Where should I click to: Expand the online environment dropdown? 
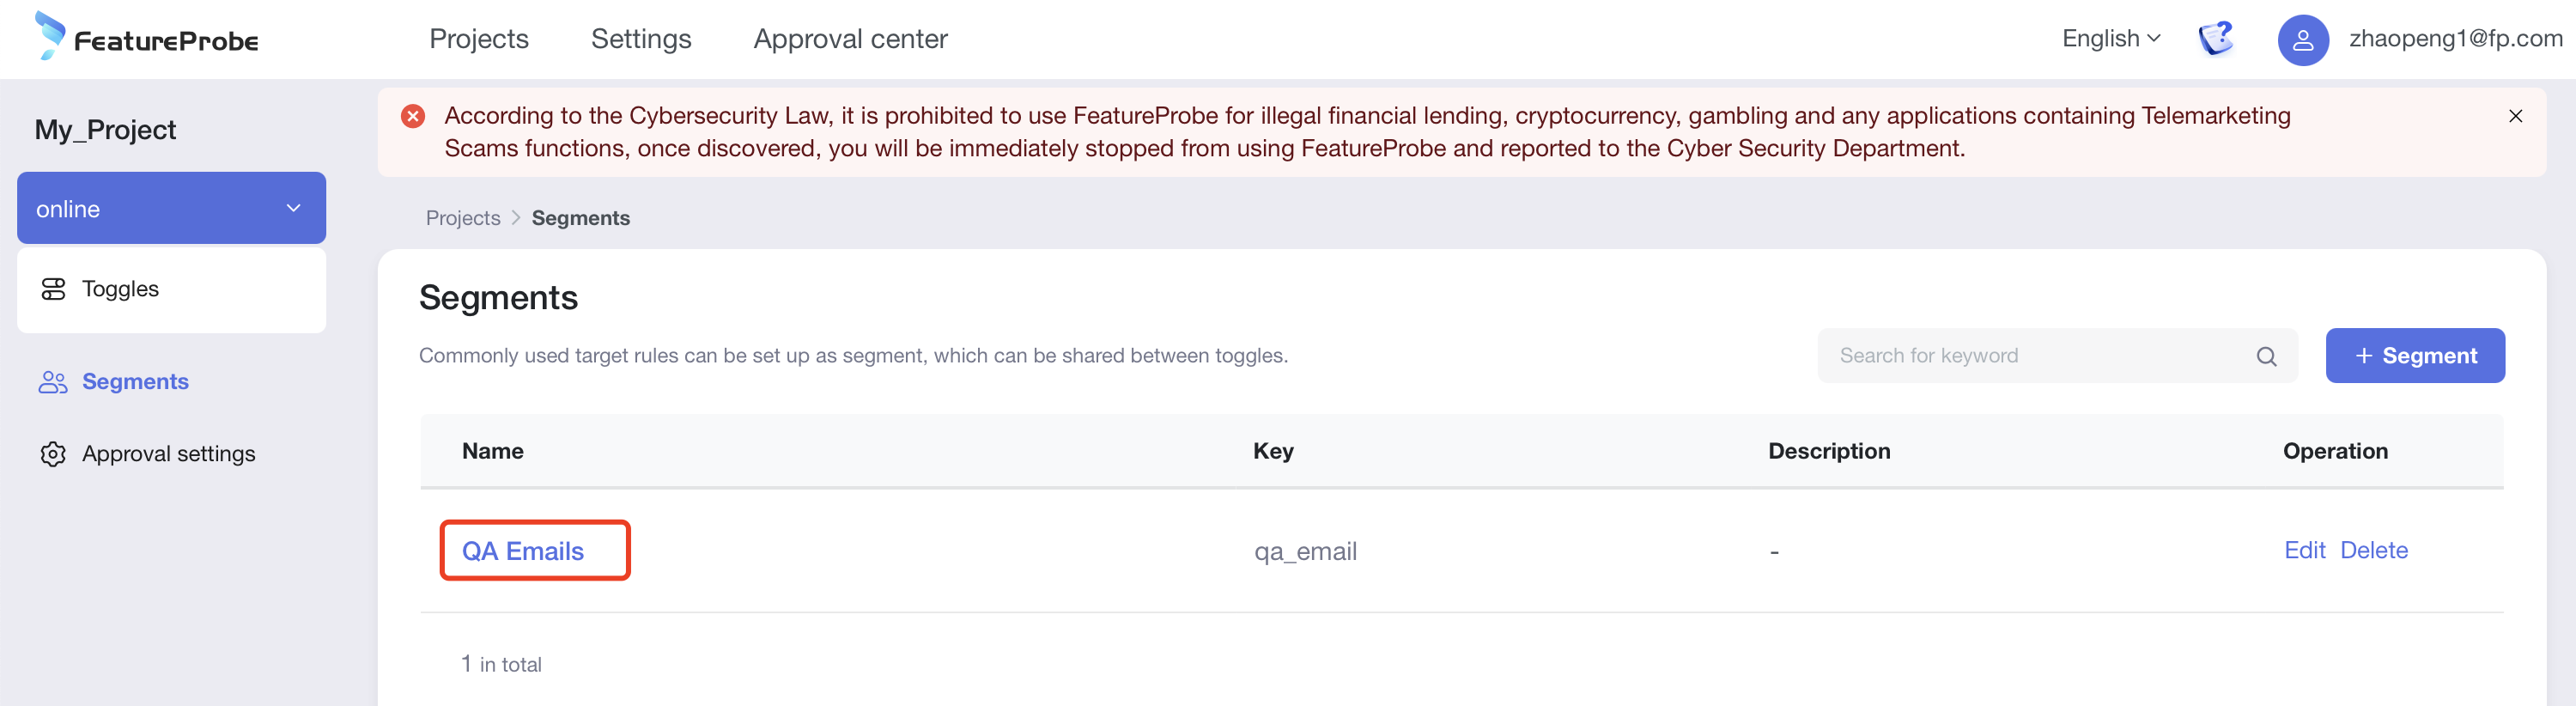[x=293, y=208]
